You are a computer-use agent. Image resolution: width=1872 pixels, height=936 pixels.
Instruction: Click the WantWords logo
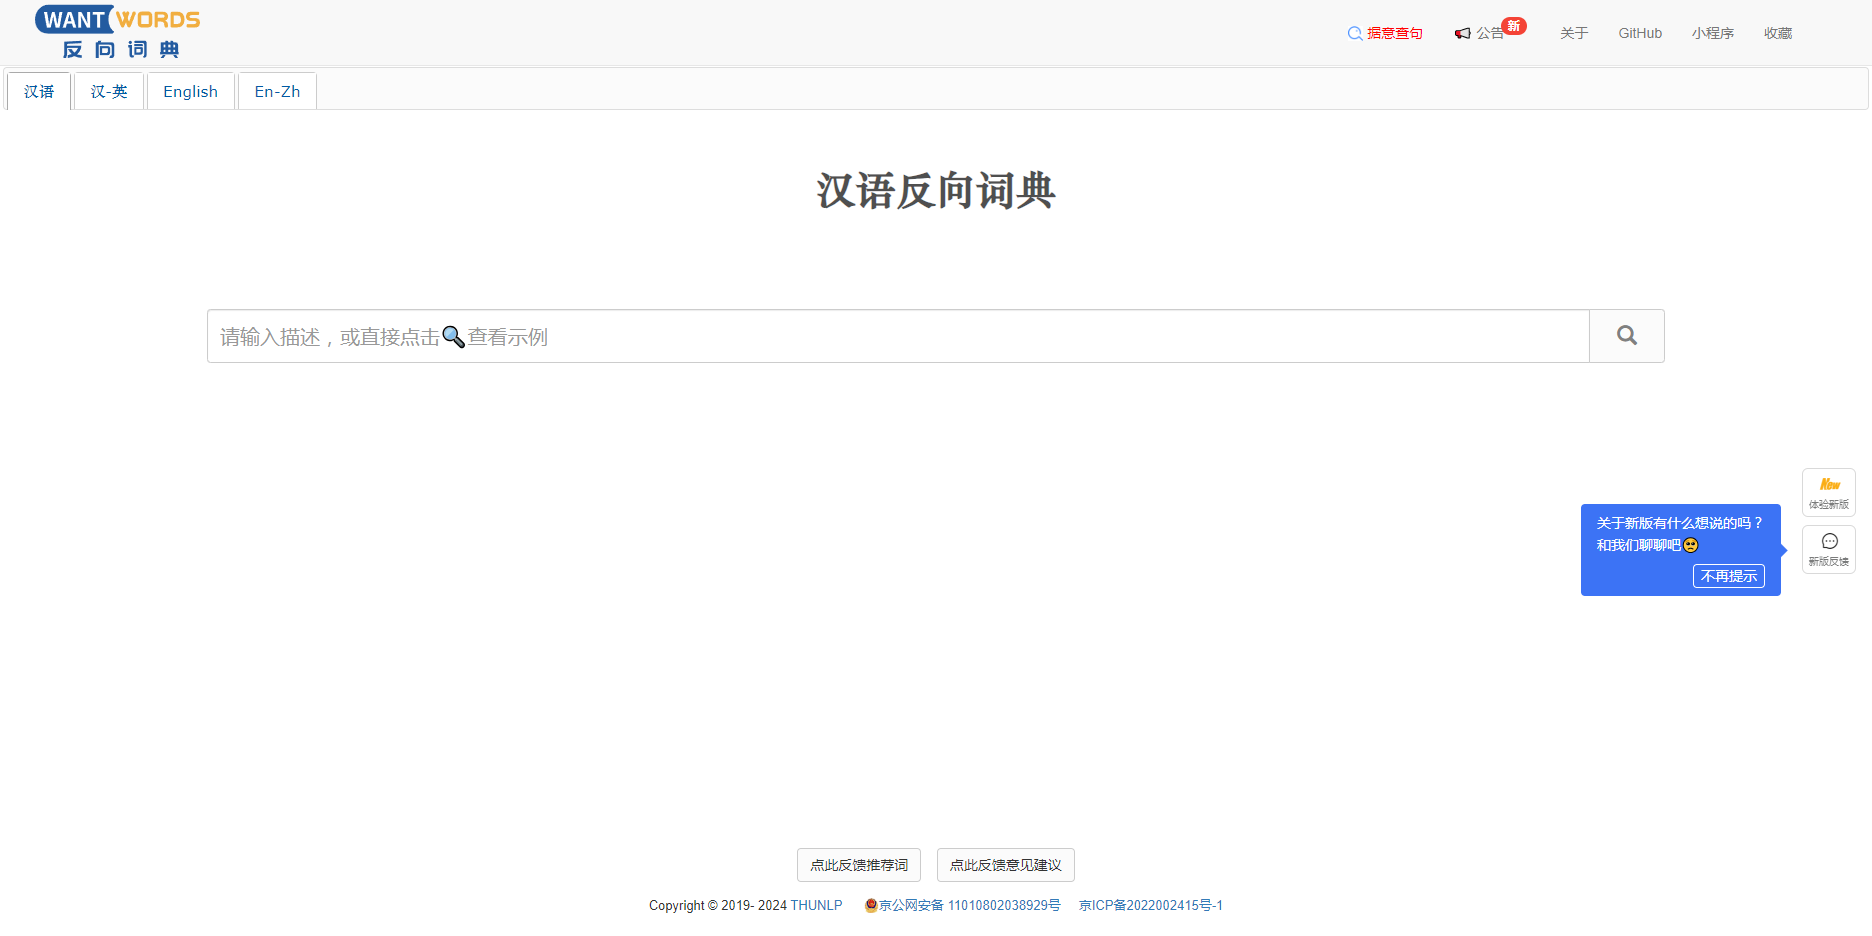118,33
